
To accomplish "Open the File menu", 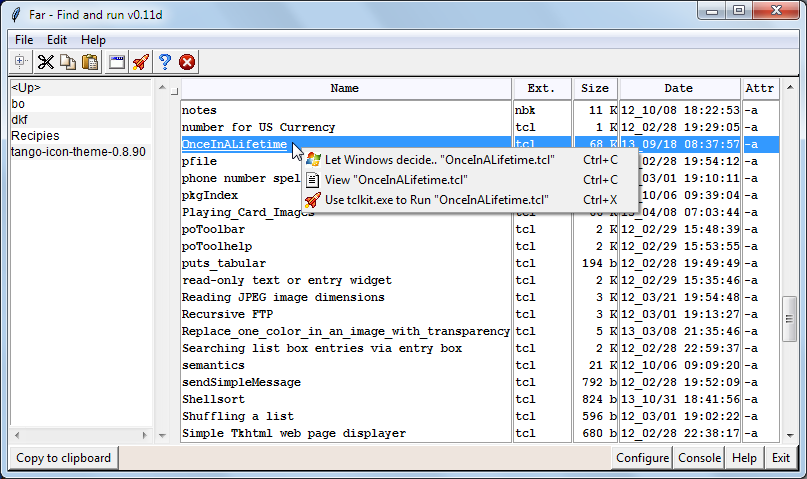I will click(x=24, y=40).
